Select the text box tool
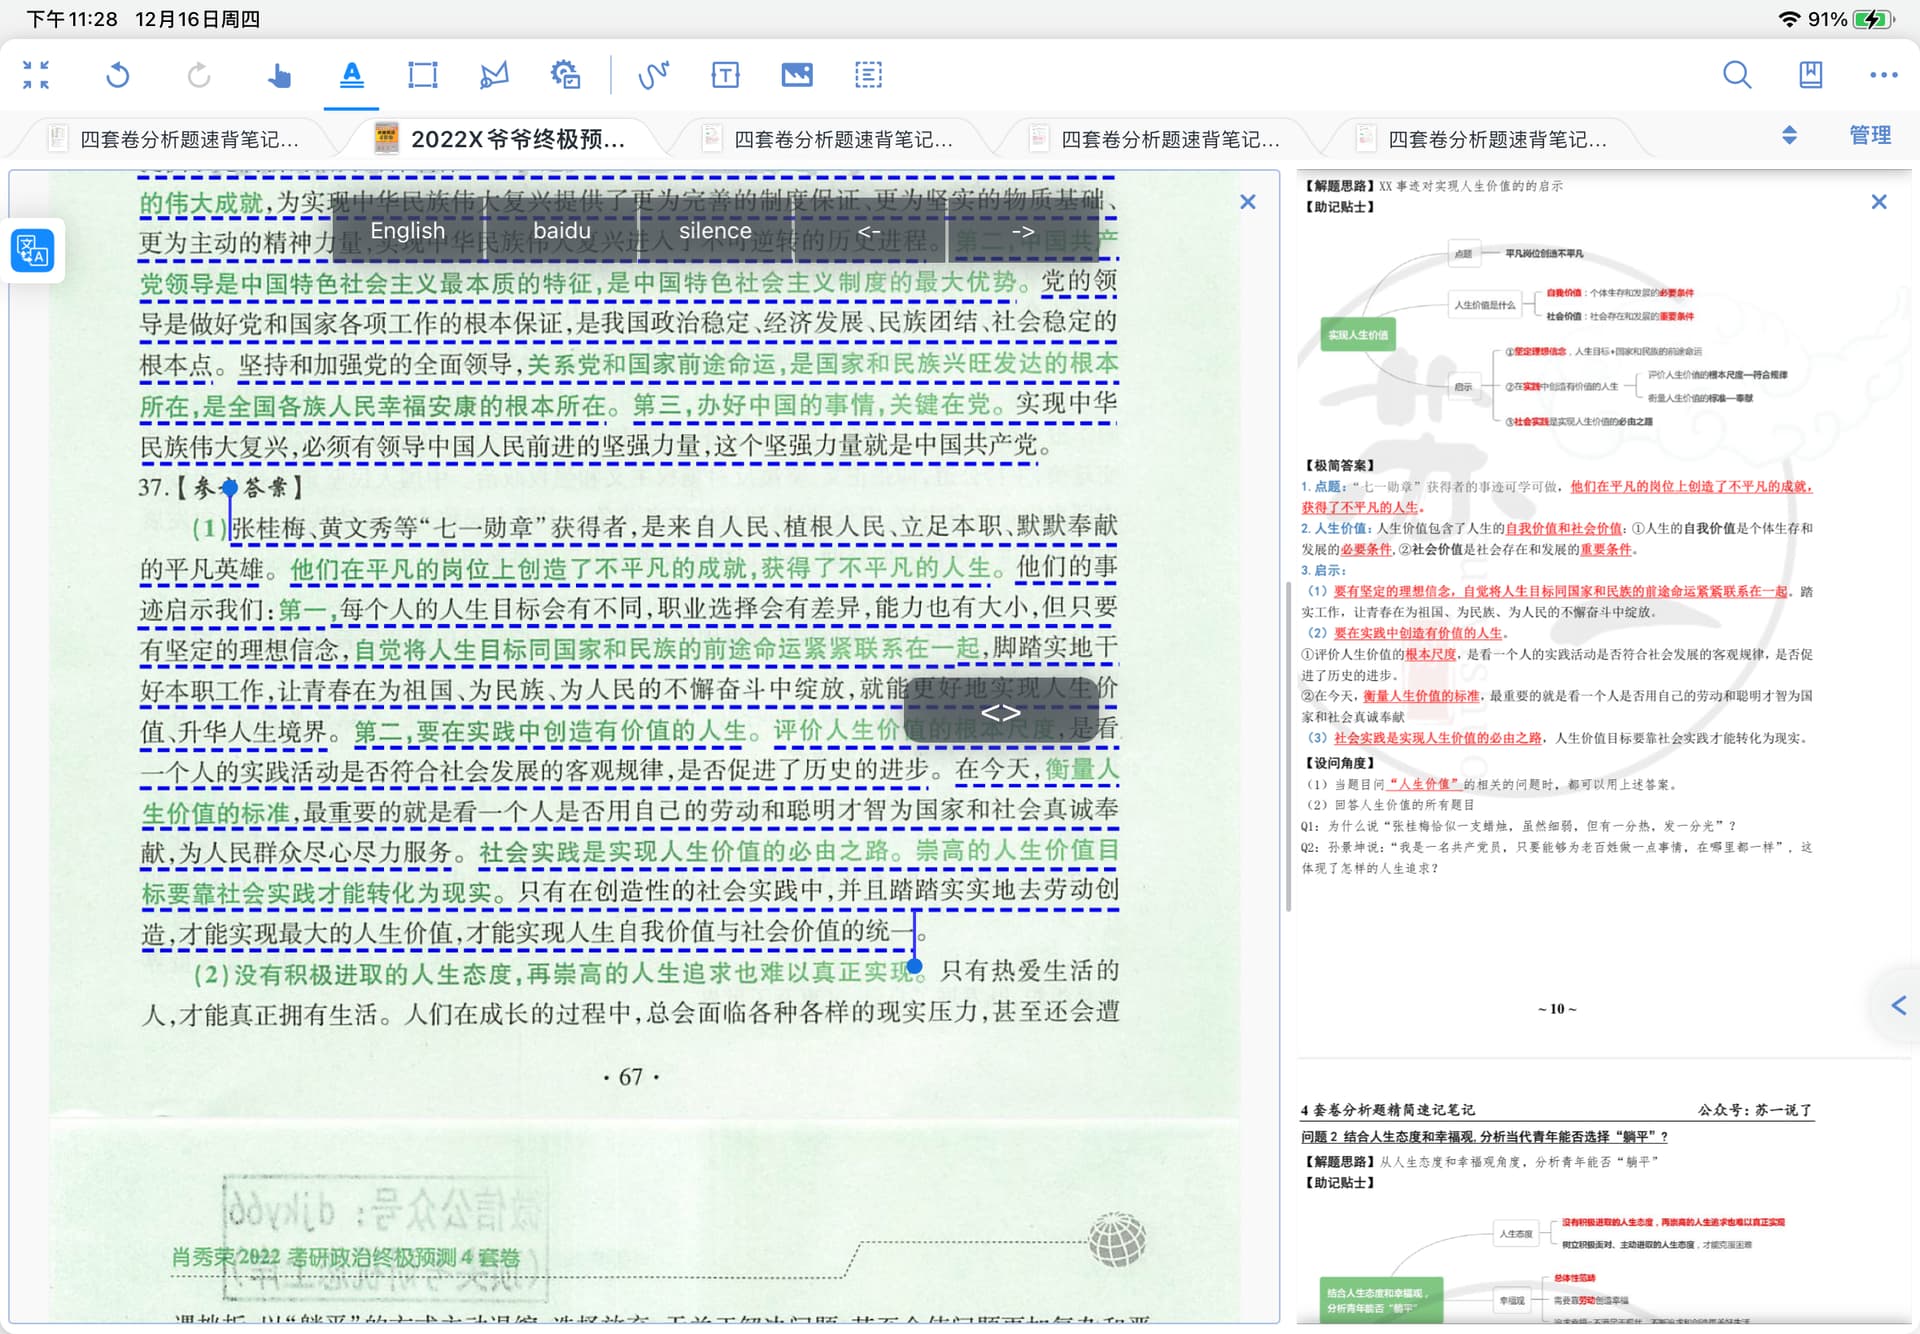This screenshot has height=1334, width=1920. [726, 75]
